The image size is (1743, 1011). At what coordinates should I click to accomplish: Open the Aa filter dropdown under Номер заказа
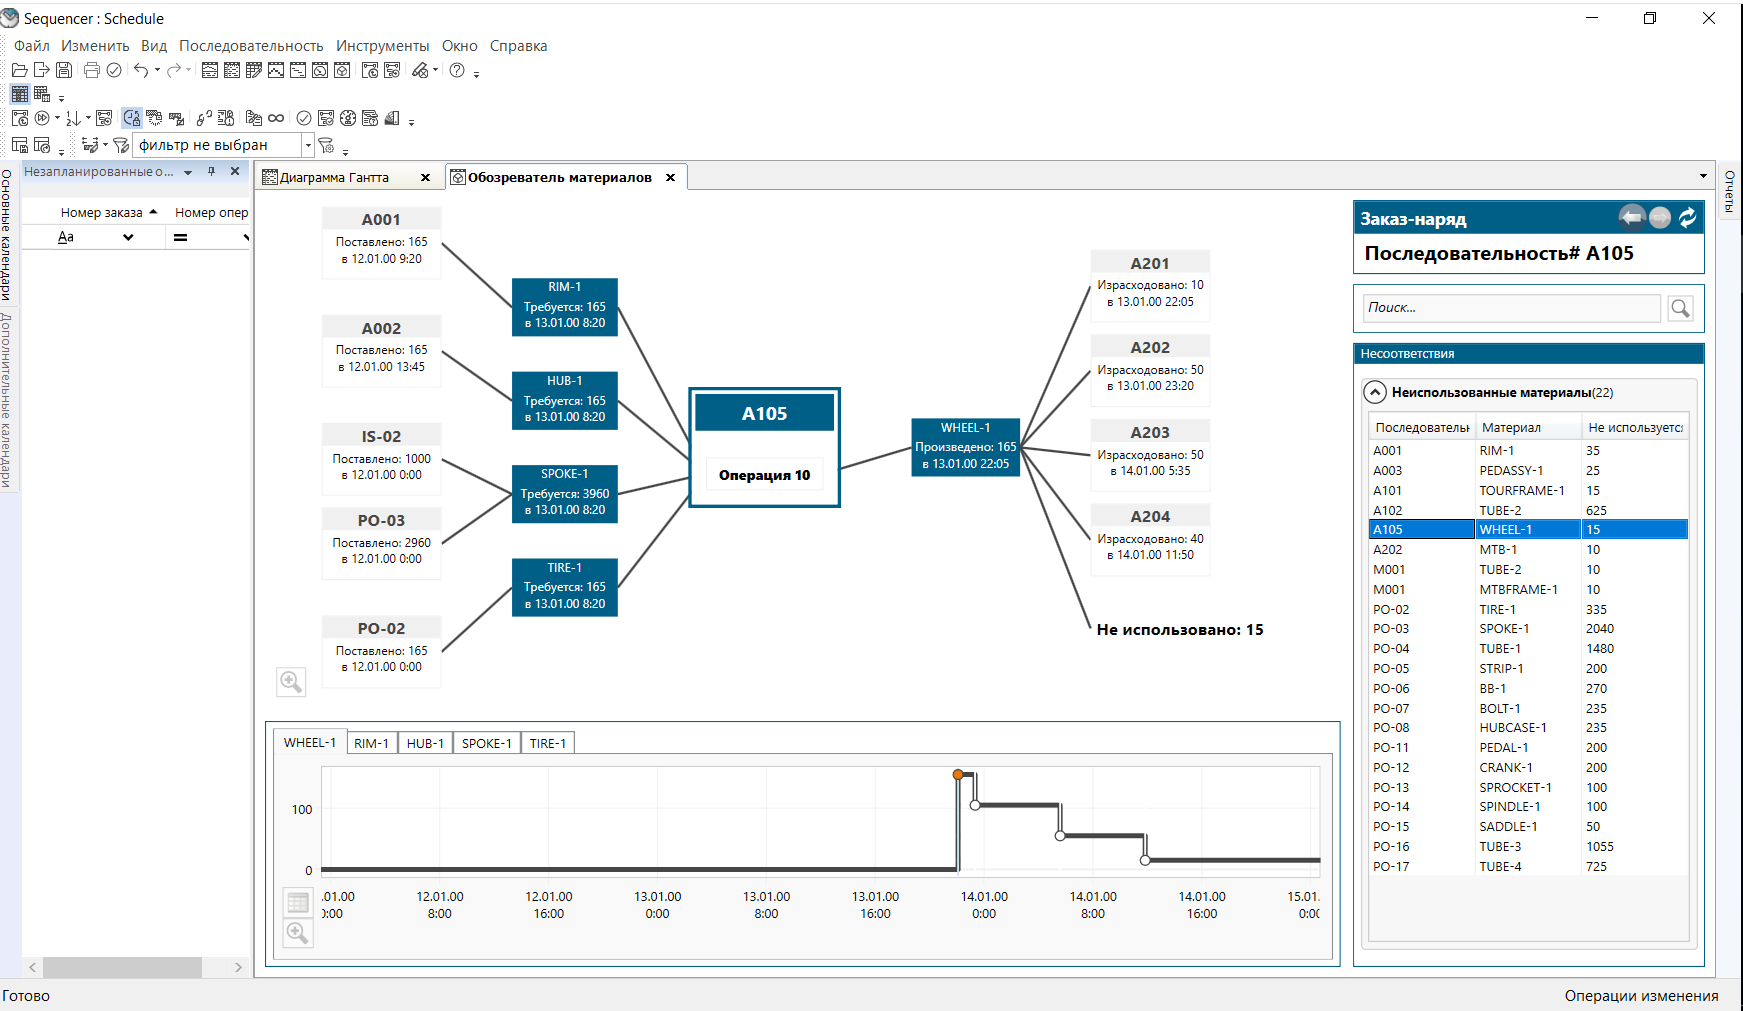tap(128, 237)
